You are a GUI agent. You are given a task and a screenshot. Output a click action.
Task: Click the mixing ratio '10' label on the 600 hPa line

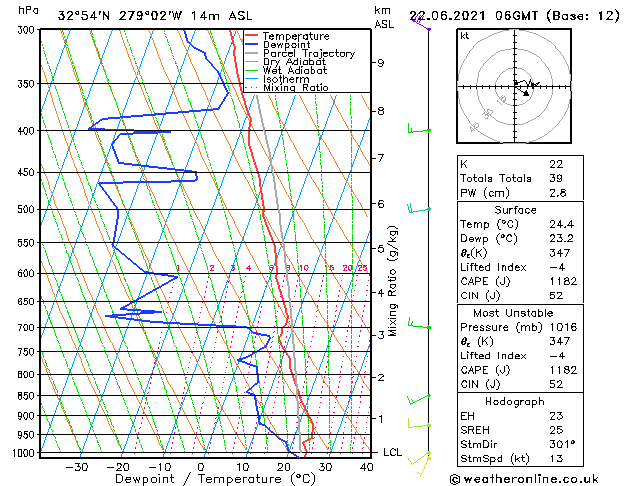coord(304,268)
